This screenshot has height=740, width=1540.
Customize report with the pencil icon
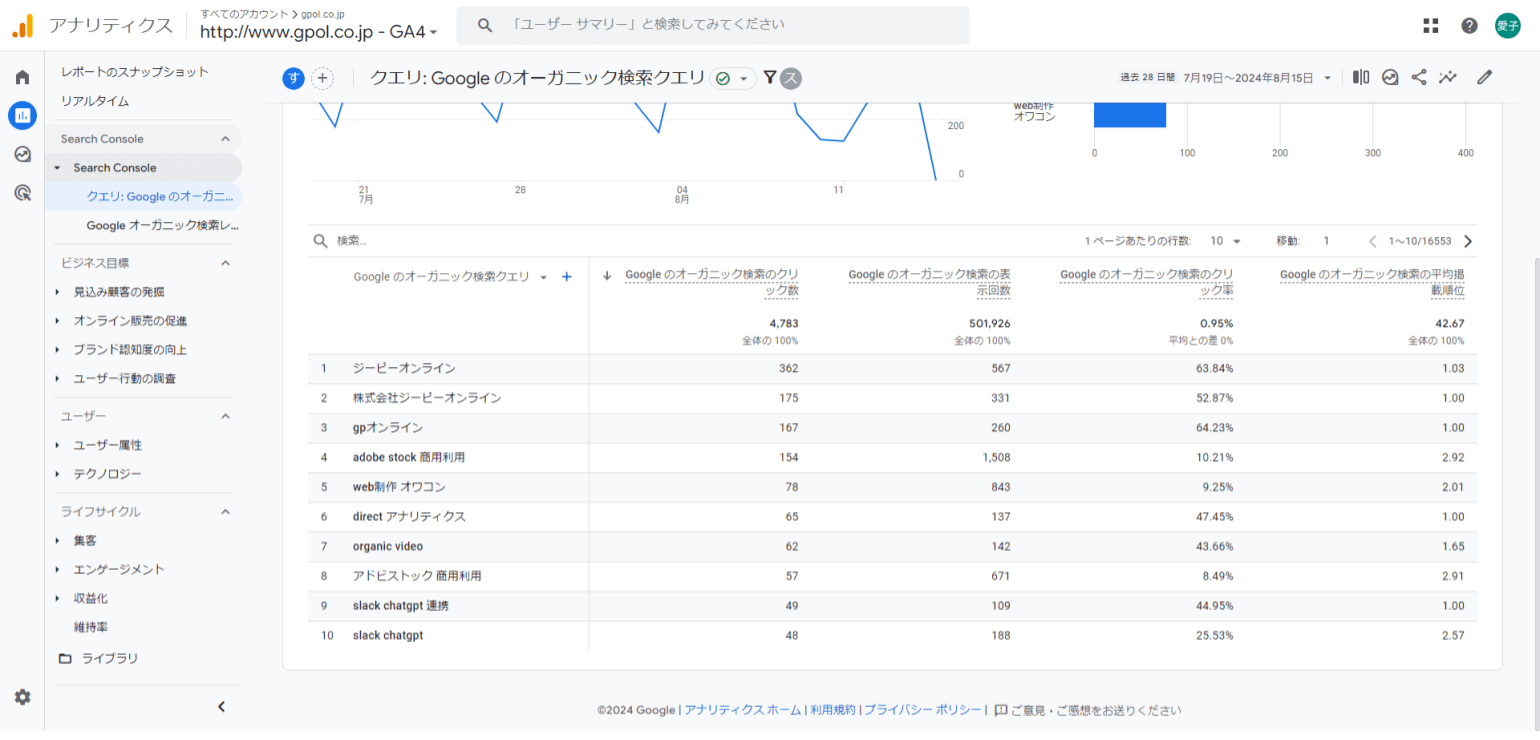tap(1484, 77)
